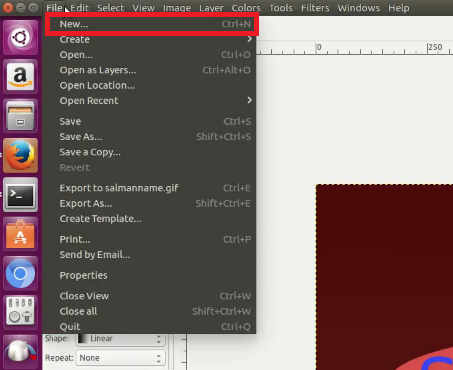Open the System Settings dock icon

(x=20, y=313)
